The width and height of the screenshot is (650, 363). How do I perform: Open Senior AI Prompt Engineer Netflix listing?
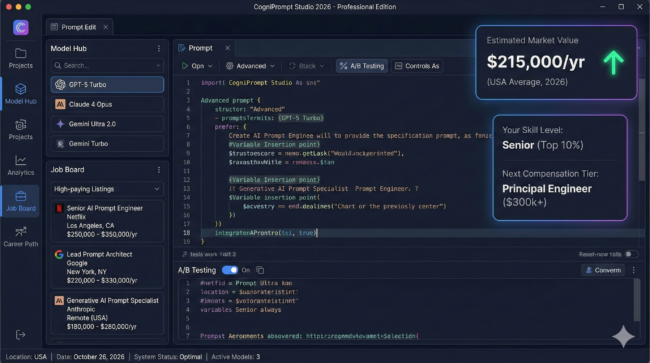coord(107,221)
